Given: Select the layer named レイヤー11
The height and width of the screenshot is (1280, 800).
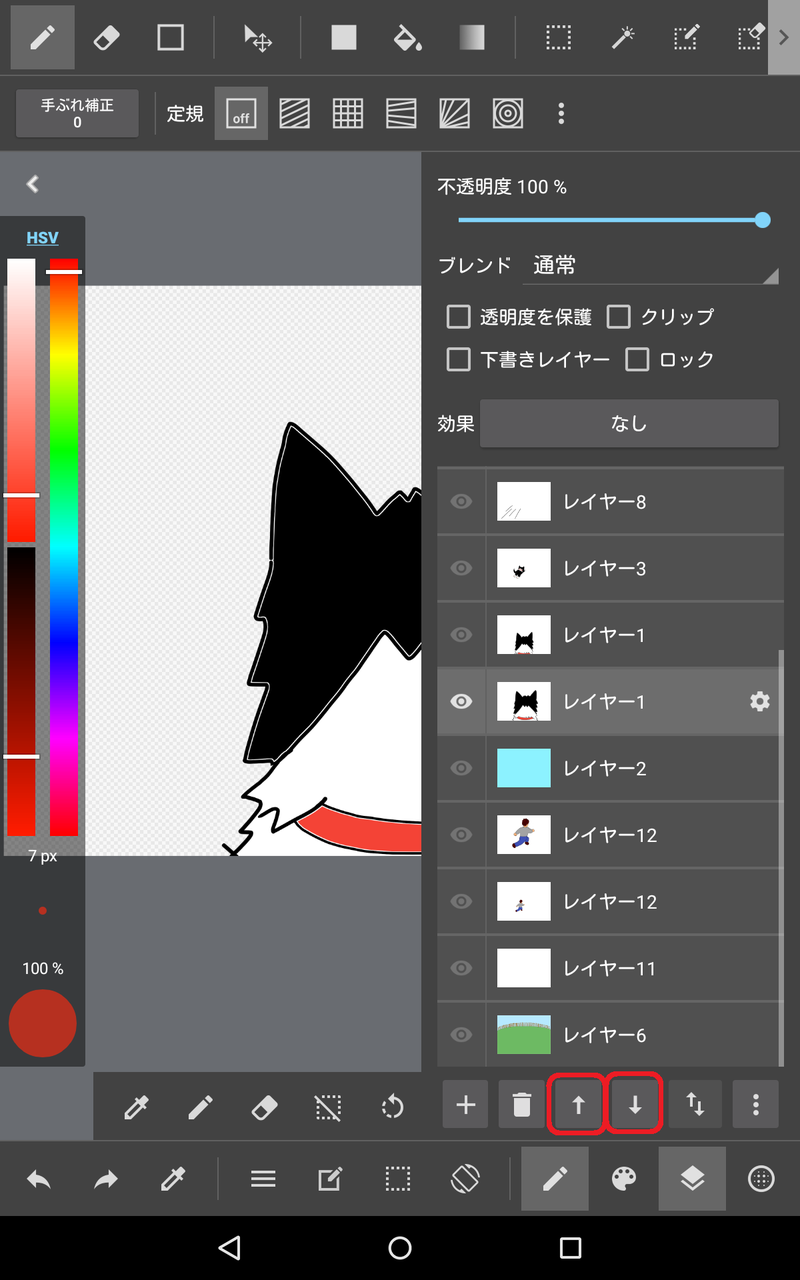Looking at the screenshot, I should point(609,968).
